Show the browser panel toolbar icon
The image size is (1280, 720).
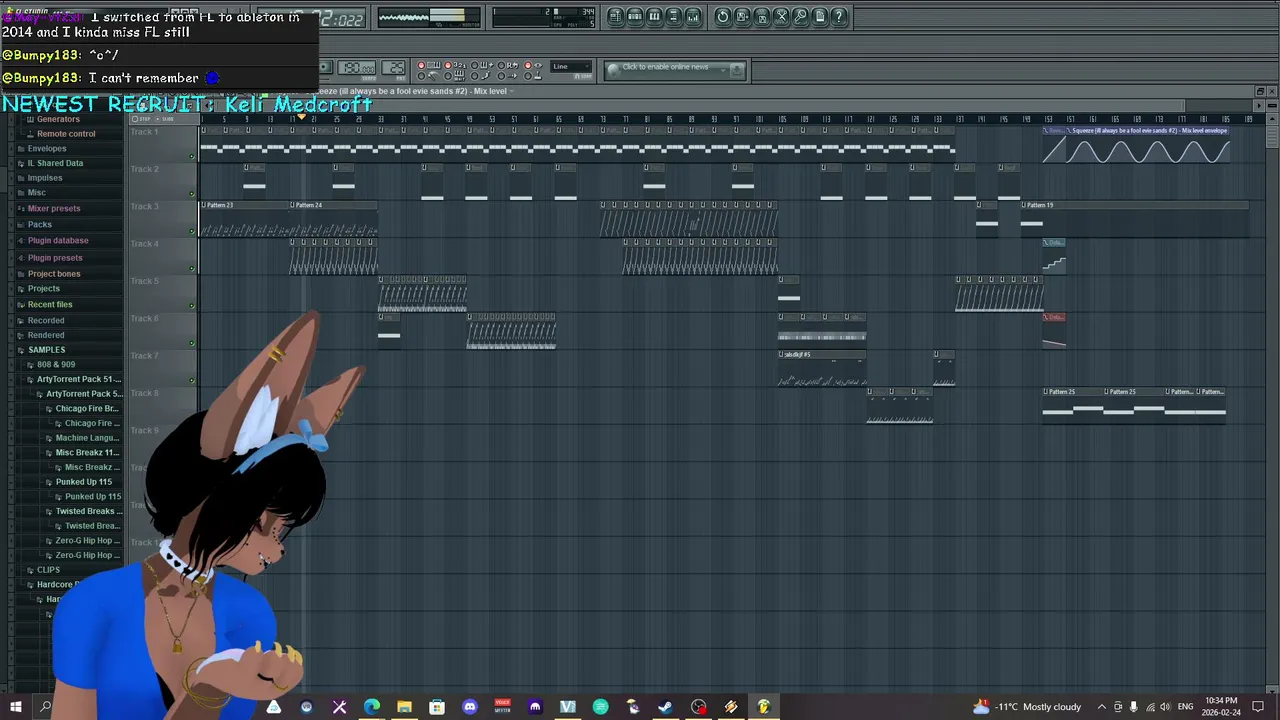[673, 16]
